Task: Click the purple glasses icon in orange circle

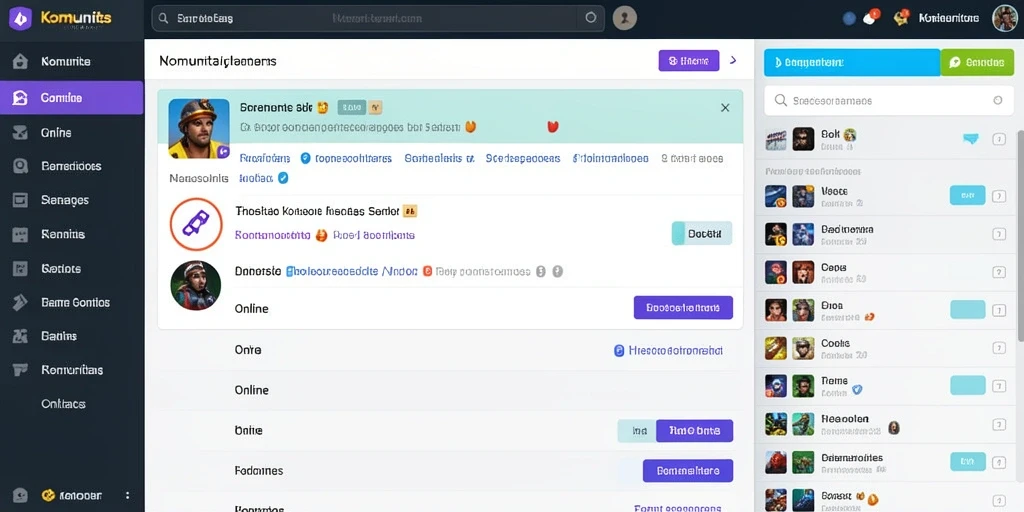Action: (x=195, y=224)
